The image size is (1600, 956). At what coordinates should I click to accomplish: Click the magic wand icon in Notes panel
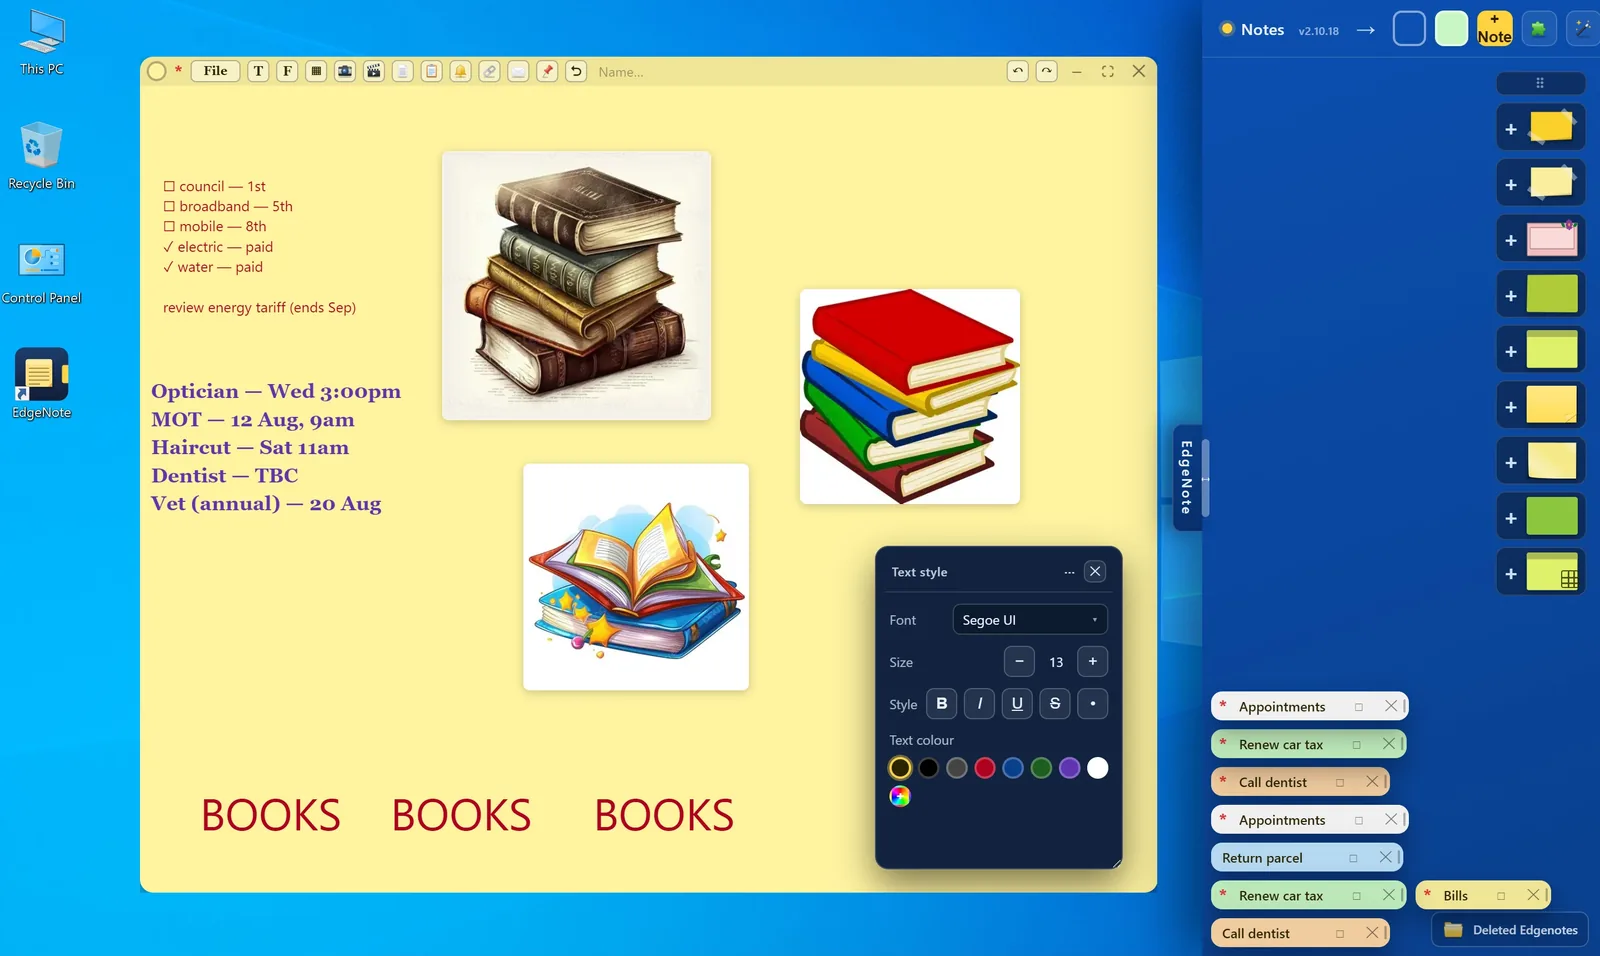[1582, 29]
